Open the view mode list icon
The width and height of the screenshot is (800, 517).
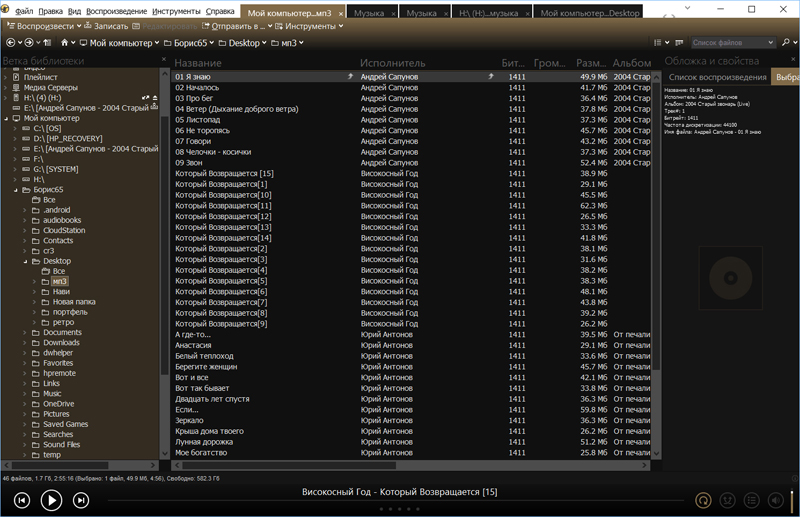(658, 43)
